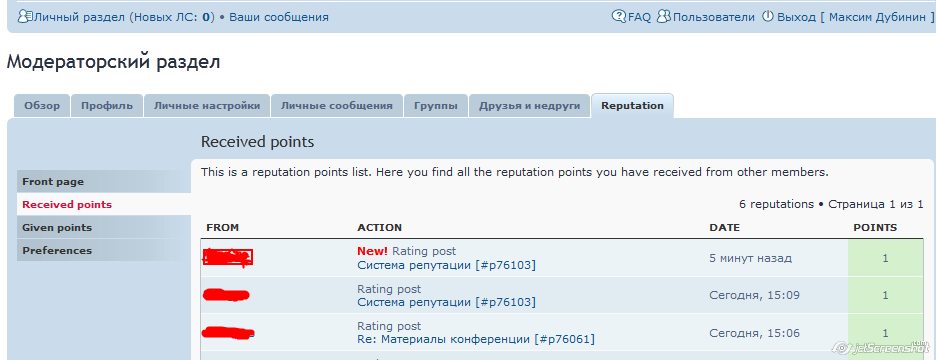Switch to the Группы tab
936x360 pixels.
pos(436,106)
